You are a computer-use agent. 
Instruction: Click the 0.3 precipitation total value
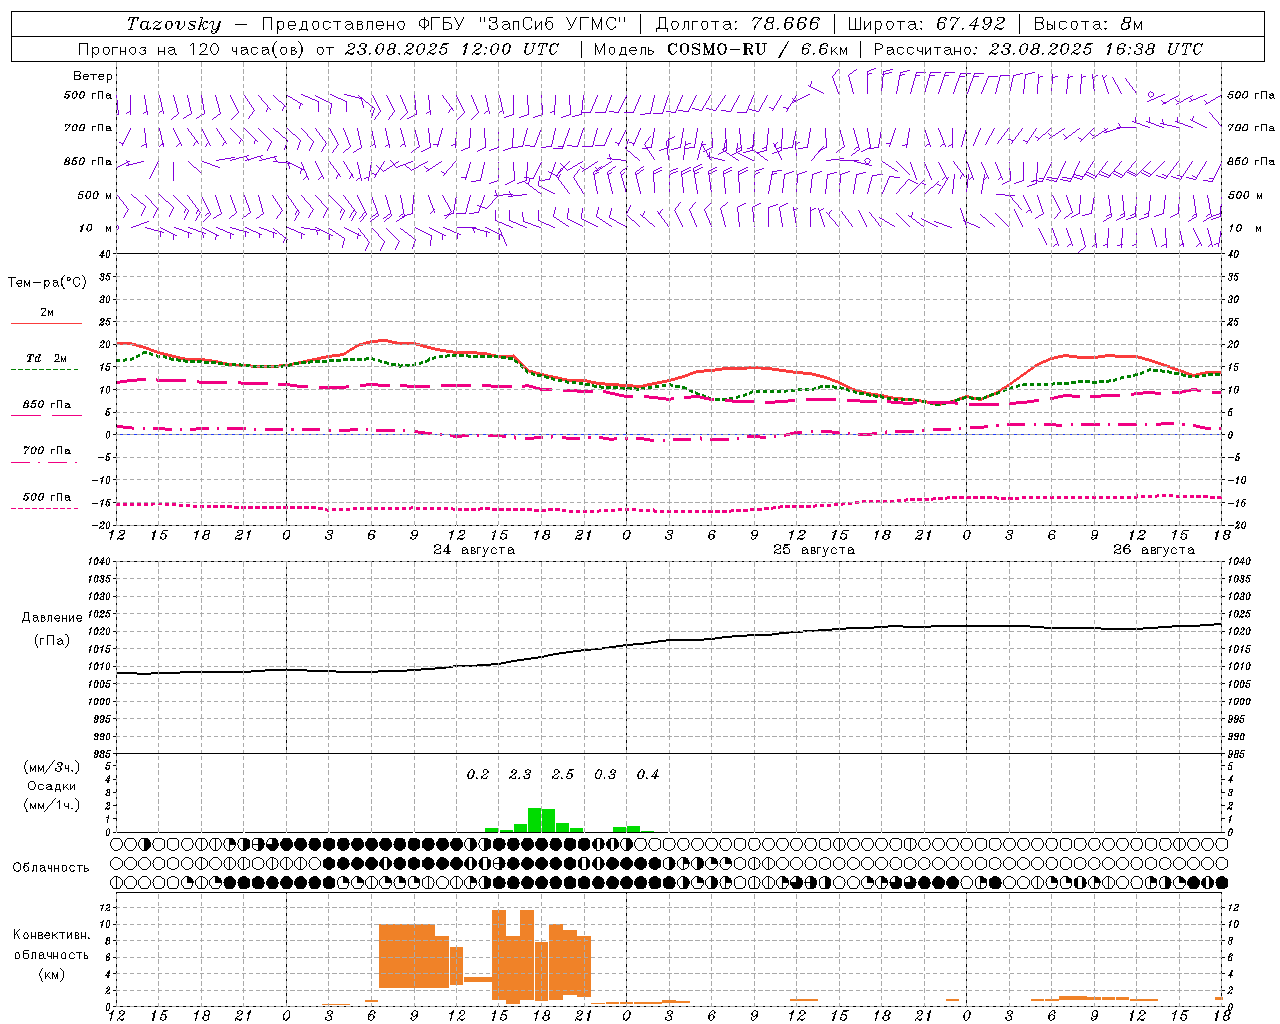[x=605, y=774]
